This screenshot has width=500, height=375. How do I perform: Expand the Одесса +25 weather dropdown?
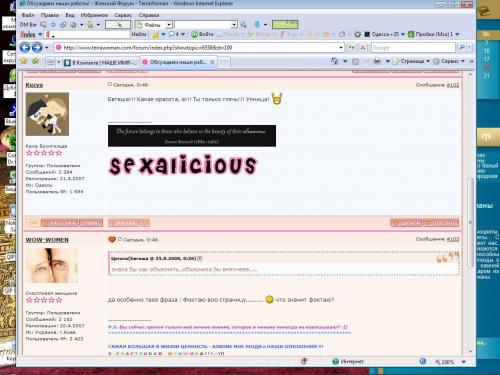(403, 34)
